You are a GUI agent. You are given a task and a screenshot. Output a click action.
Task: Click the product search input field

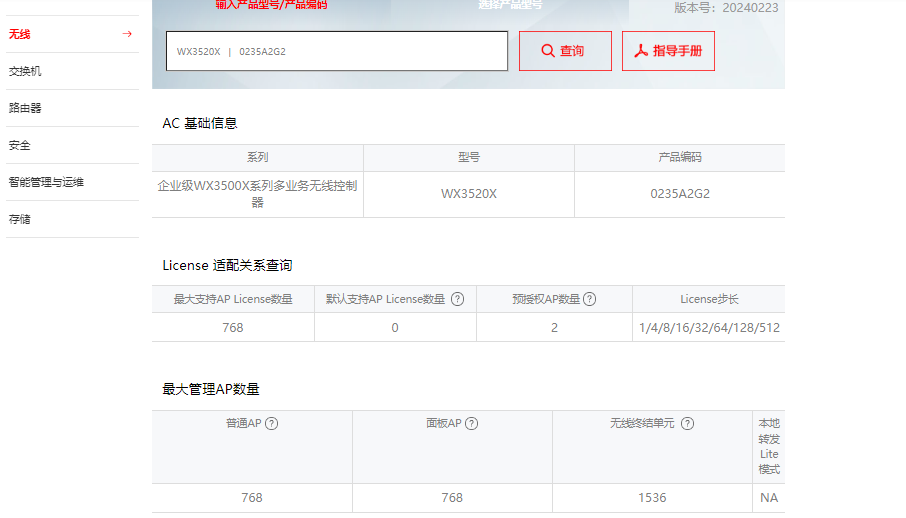(337, 51)
